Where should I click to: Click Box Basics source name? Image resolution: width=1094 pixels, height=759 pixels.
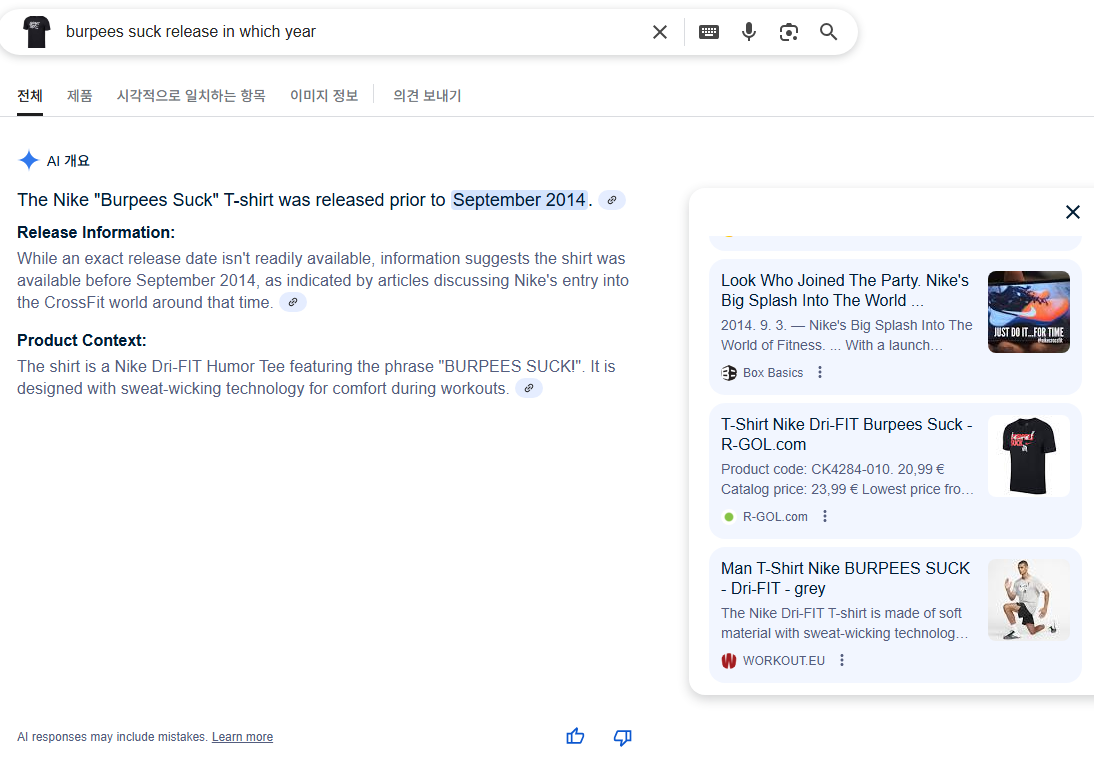[773, 373]
